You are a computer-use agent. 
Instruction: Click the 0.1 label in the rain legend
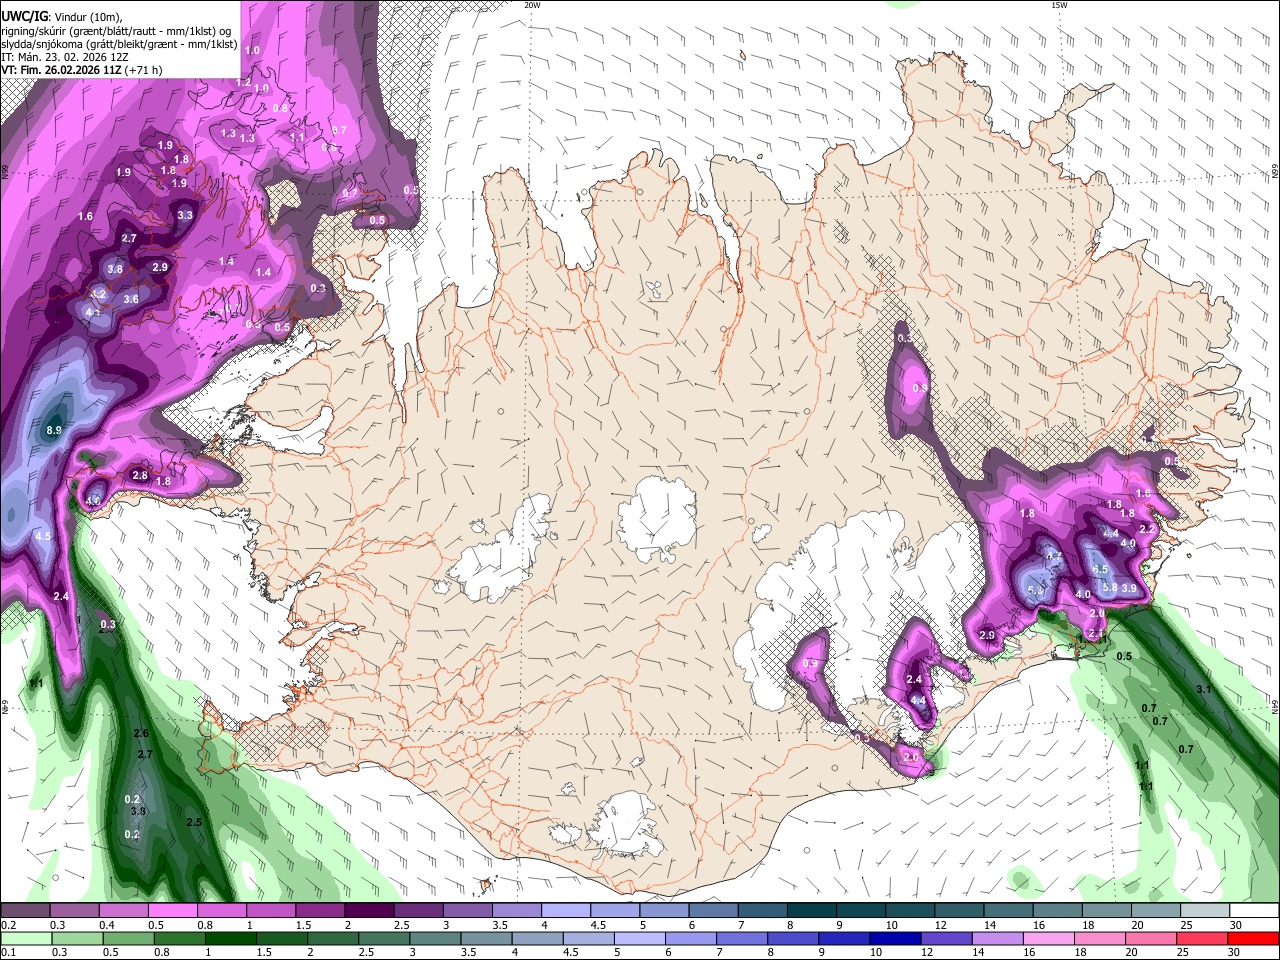click(x=8, y=953)
